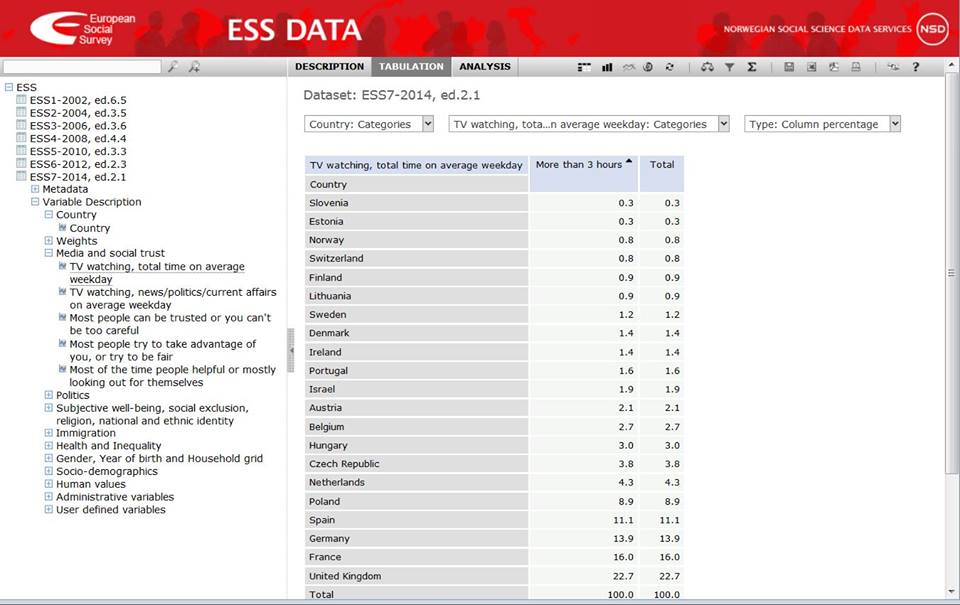Expand the Immigration node

click(x=48, y=432)
